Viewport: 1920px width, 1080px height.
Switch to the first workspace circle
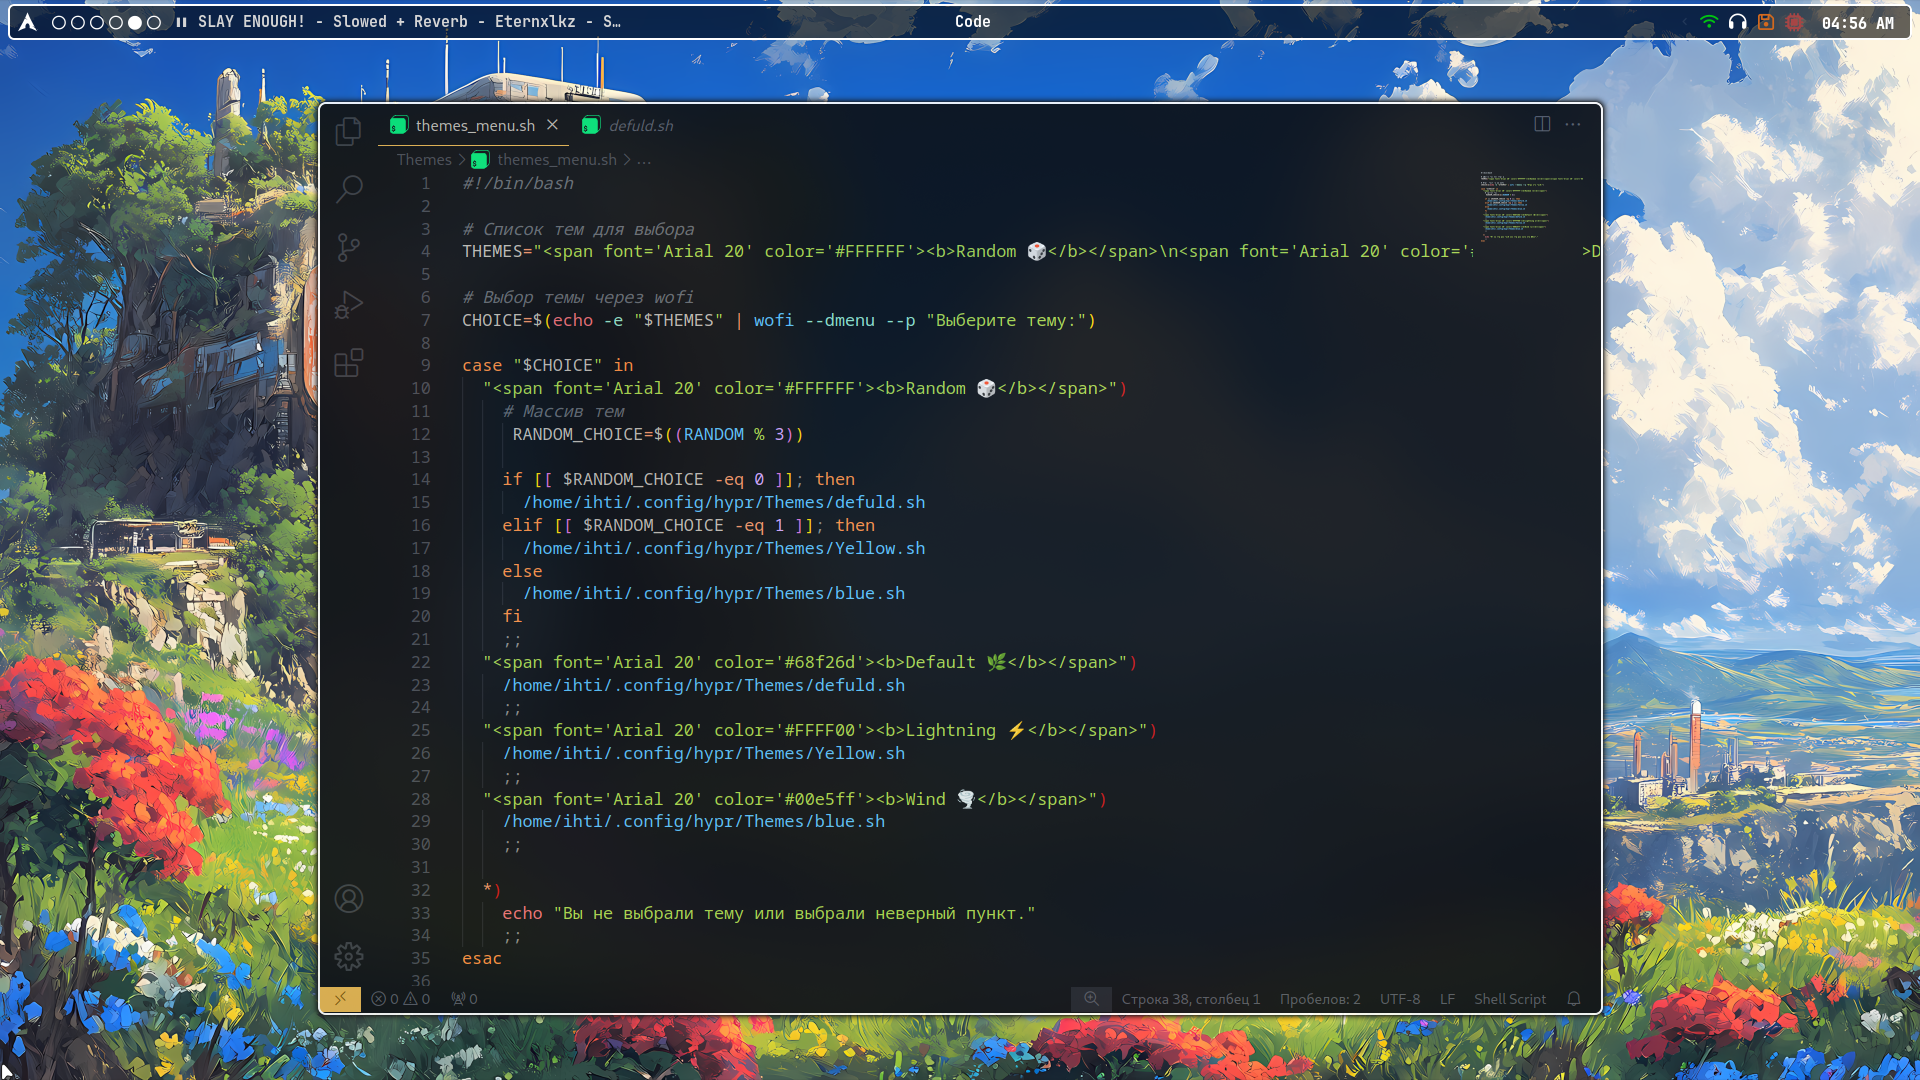(58, 22)
